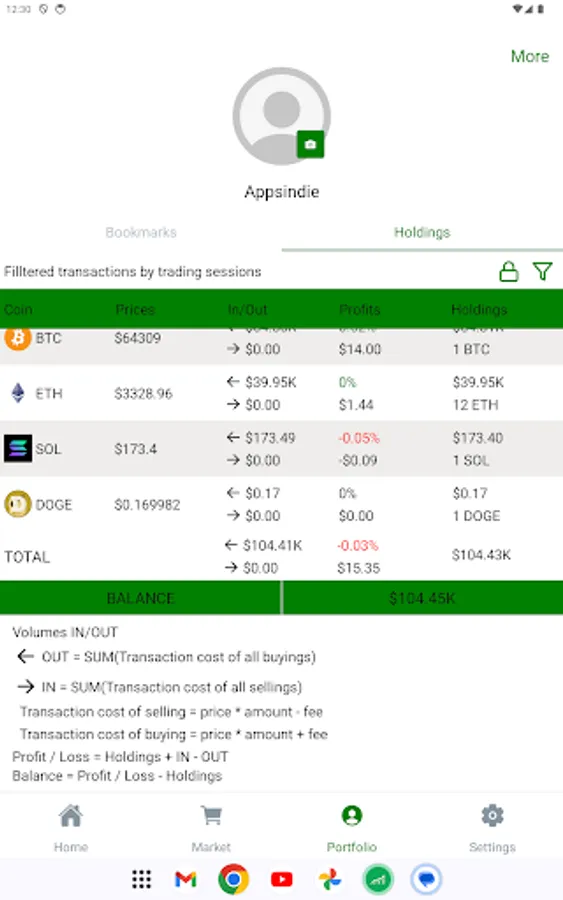Viewport: 563px width, 900px height.
Task: Tap the Profit / Loss formula line
Action: coord(120,757)
